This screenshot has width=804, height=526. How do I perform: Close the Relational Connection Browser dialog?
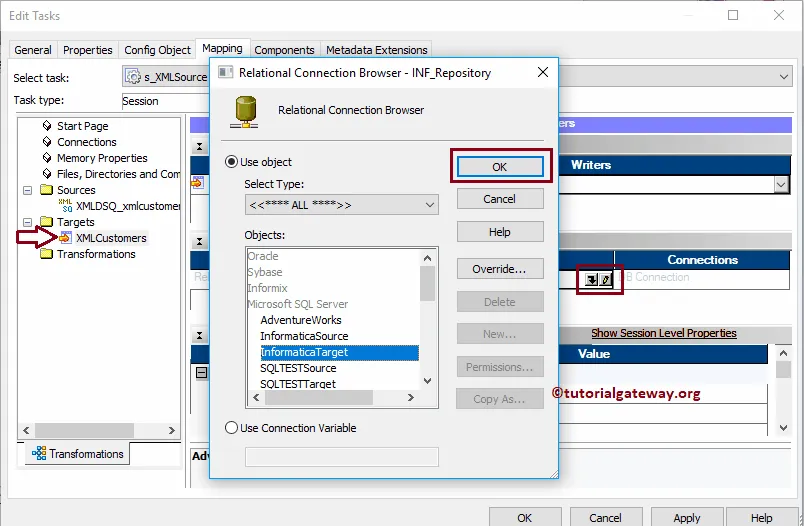[543, 73]
